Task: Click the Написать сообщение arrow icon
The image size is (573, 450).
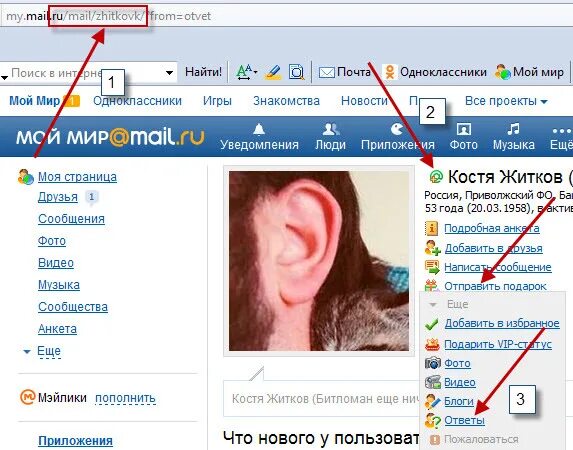Action: point(432,267)
